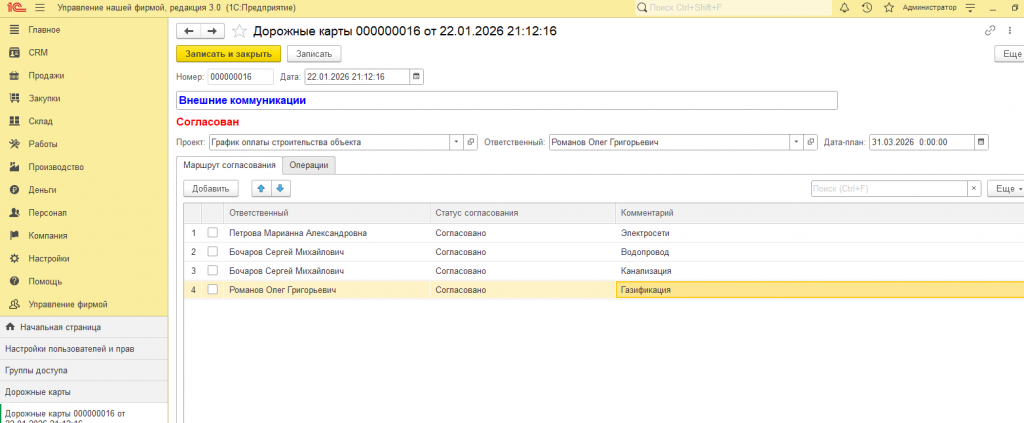The image size is (1024, 423).
Task: Open the document's top Еще menu
Action: (1010, 54)
